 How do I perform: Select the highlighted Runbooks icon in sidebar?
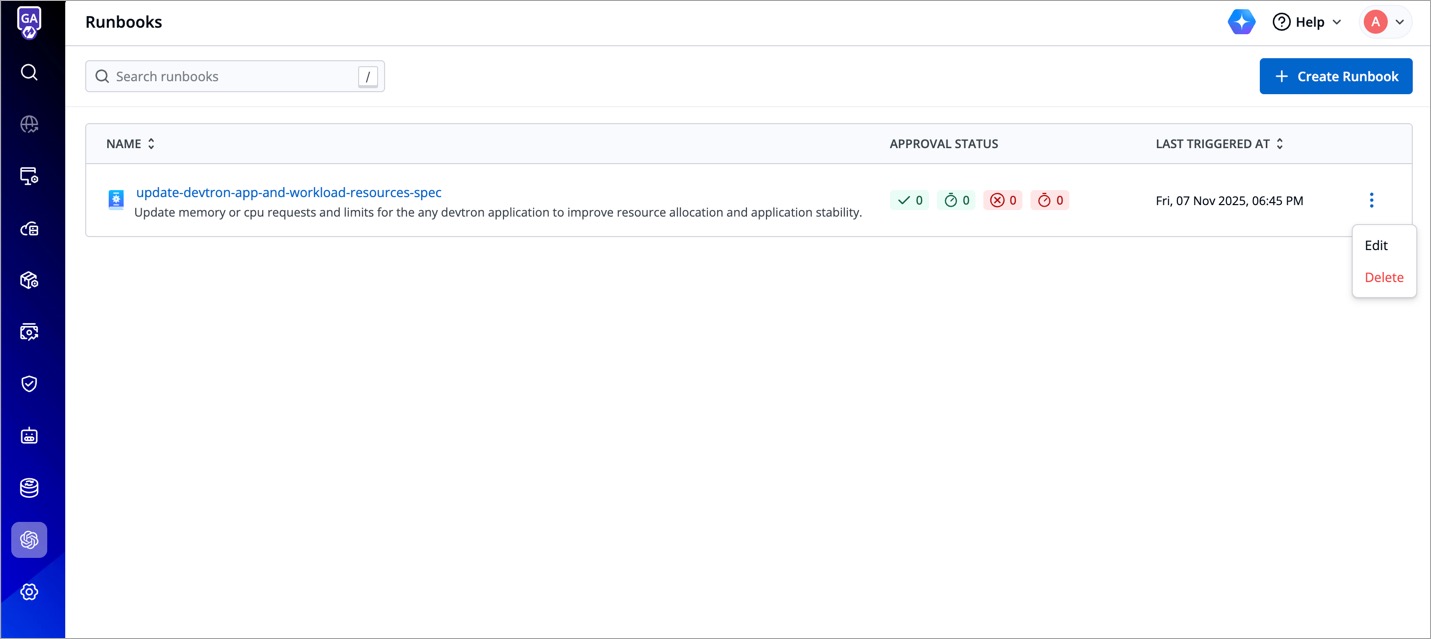tap(29, 540)
